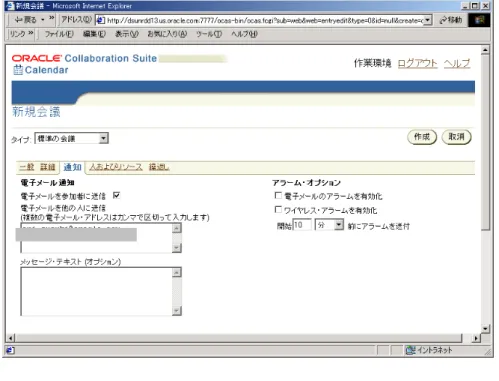Click the Internet Explorer icon in title bar
This screenshot has width=499, height=381.
pos(10,6)
